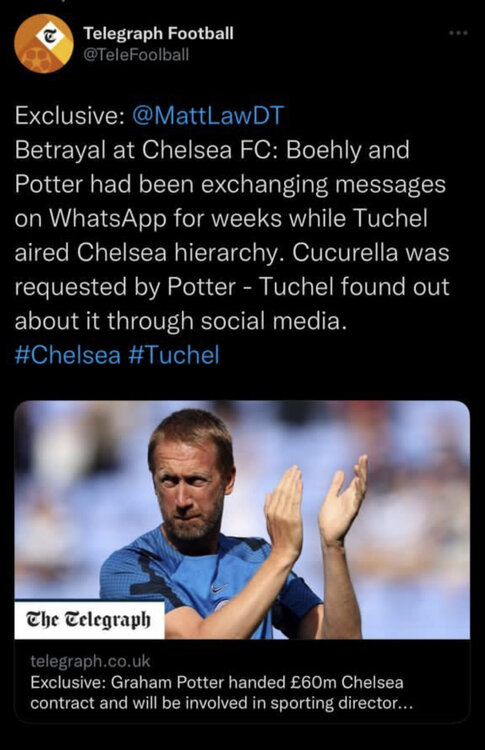
Task: Open the Telegraph Football display name
Action: point(158,33)
